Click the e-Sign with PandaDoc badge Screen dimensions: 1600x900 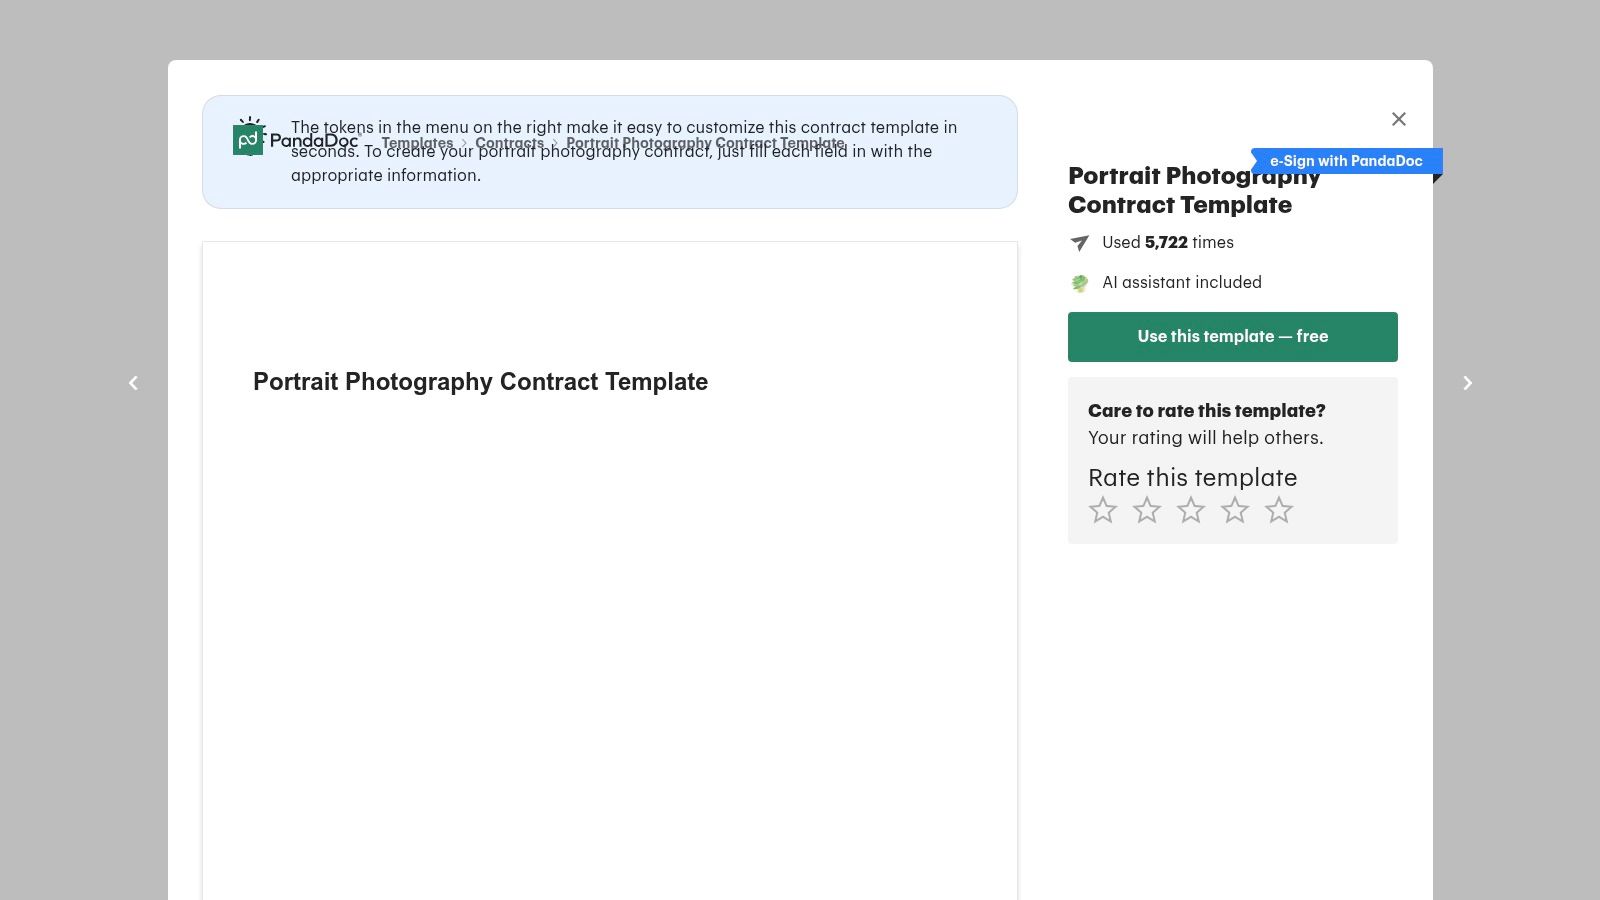click(1345, 161)
